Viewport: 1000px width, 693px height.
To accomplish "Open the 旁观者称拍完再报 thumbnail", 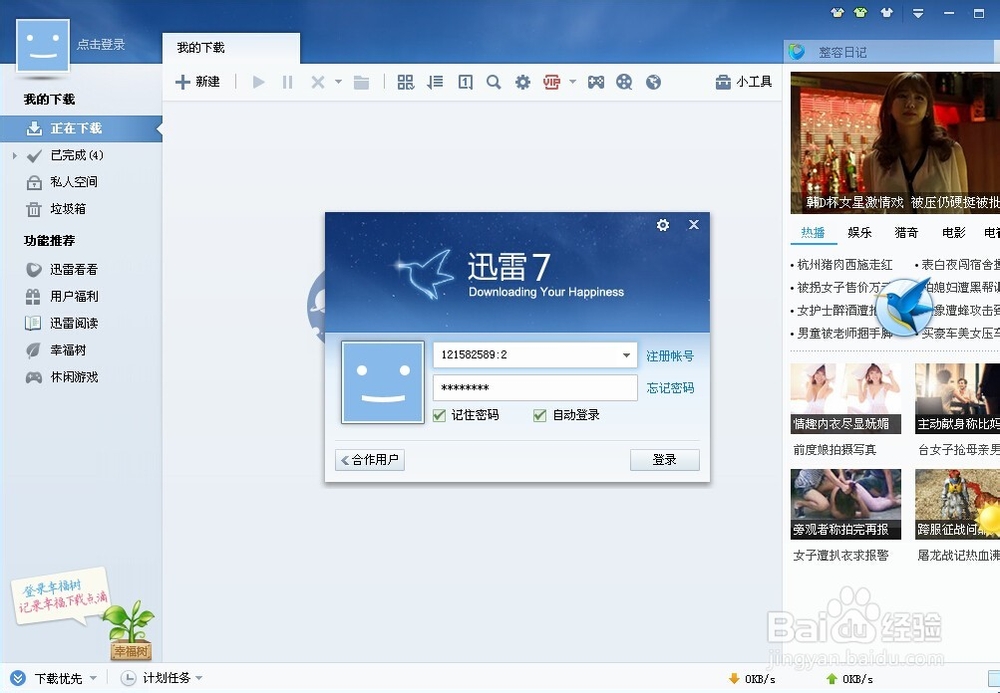I will pos(846,504).
